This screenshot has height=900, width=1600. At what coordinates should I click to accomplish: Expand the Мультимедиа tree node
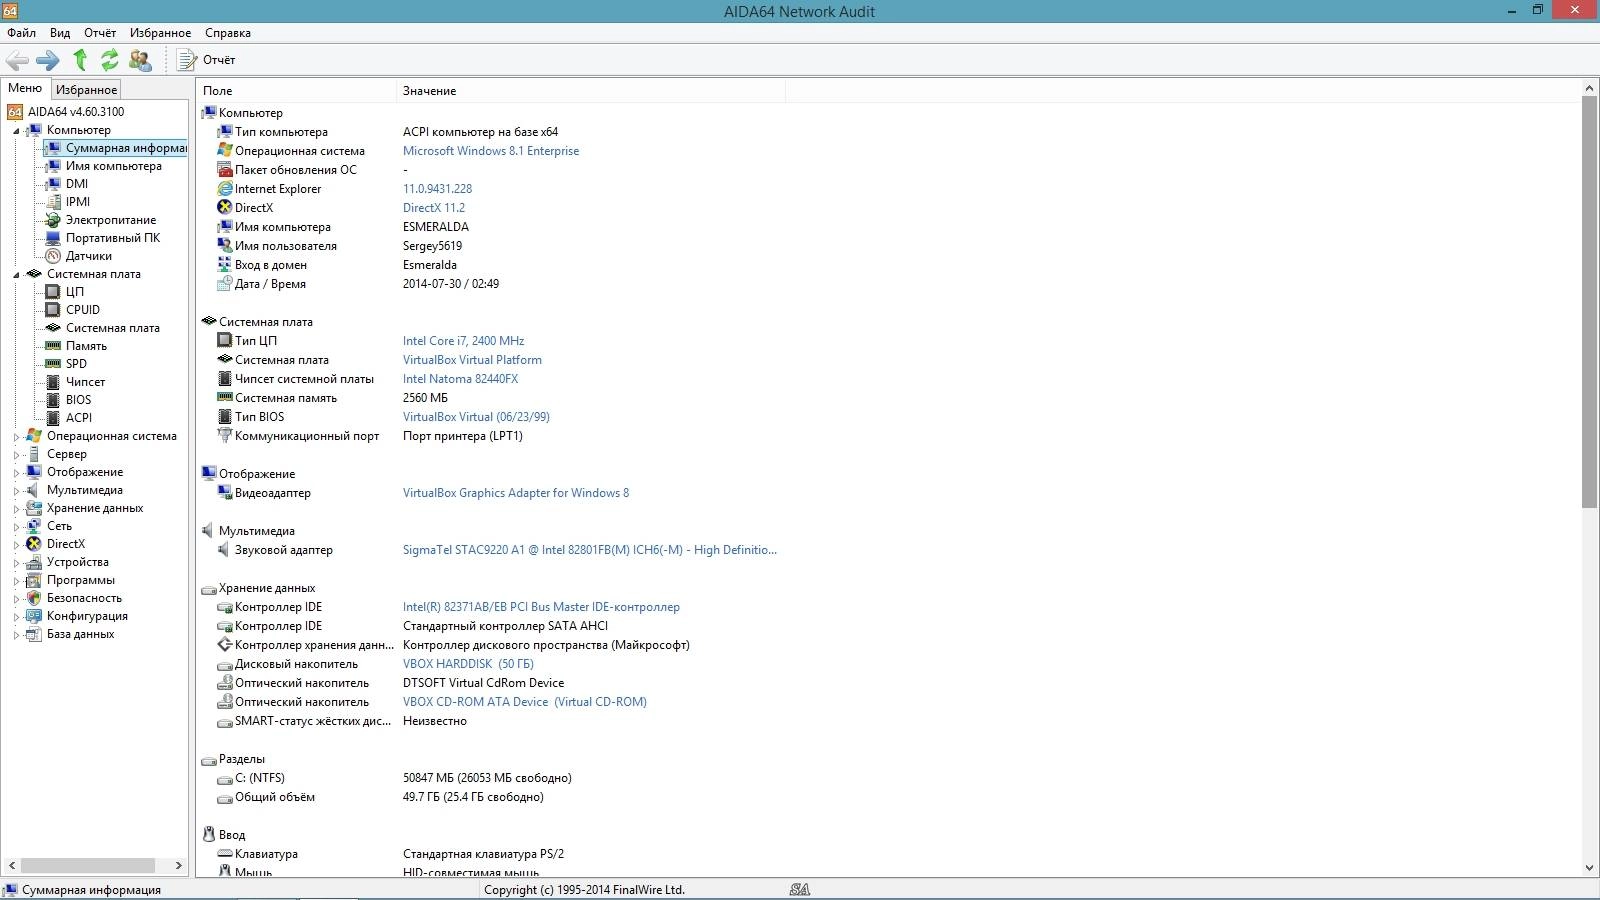coord(16,491)
